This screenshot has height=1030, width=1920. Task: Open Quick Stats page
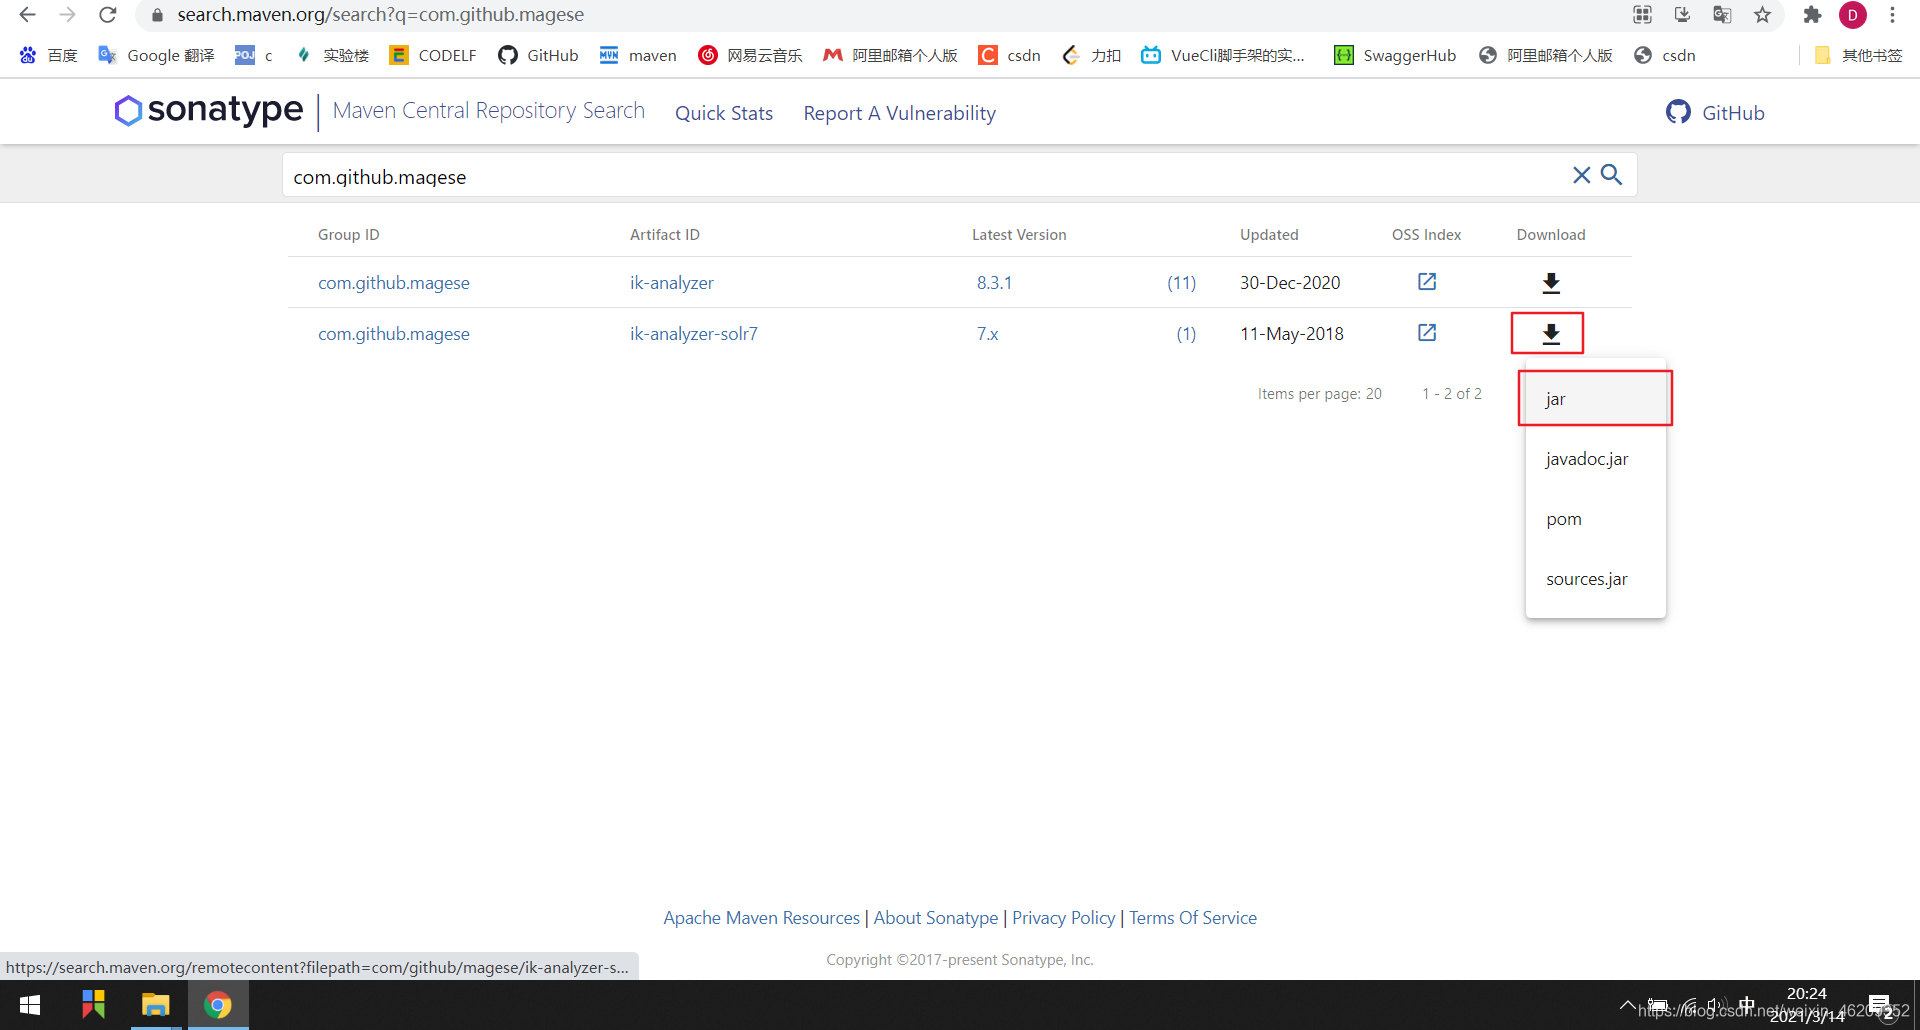[724, 113]
